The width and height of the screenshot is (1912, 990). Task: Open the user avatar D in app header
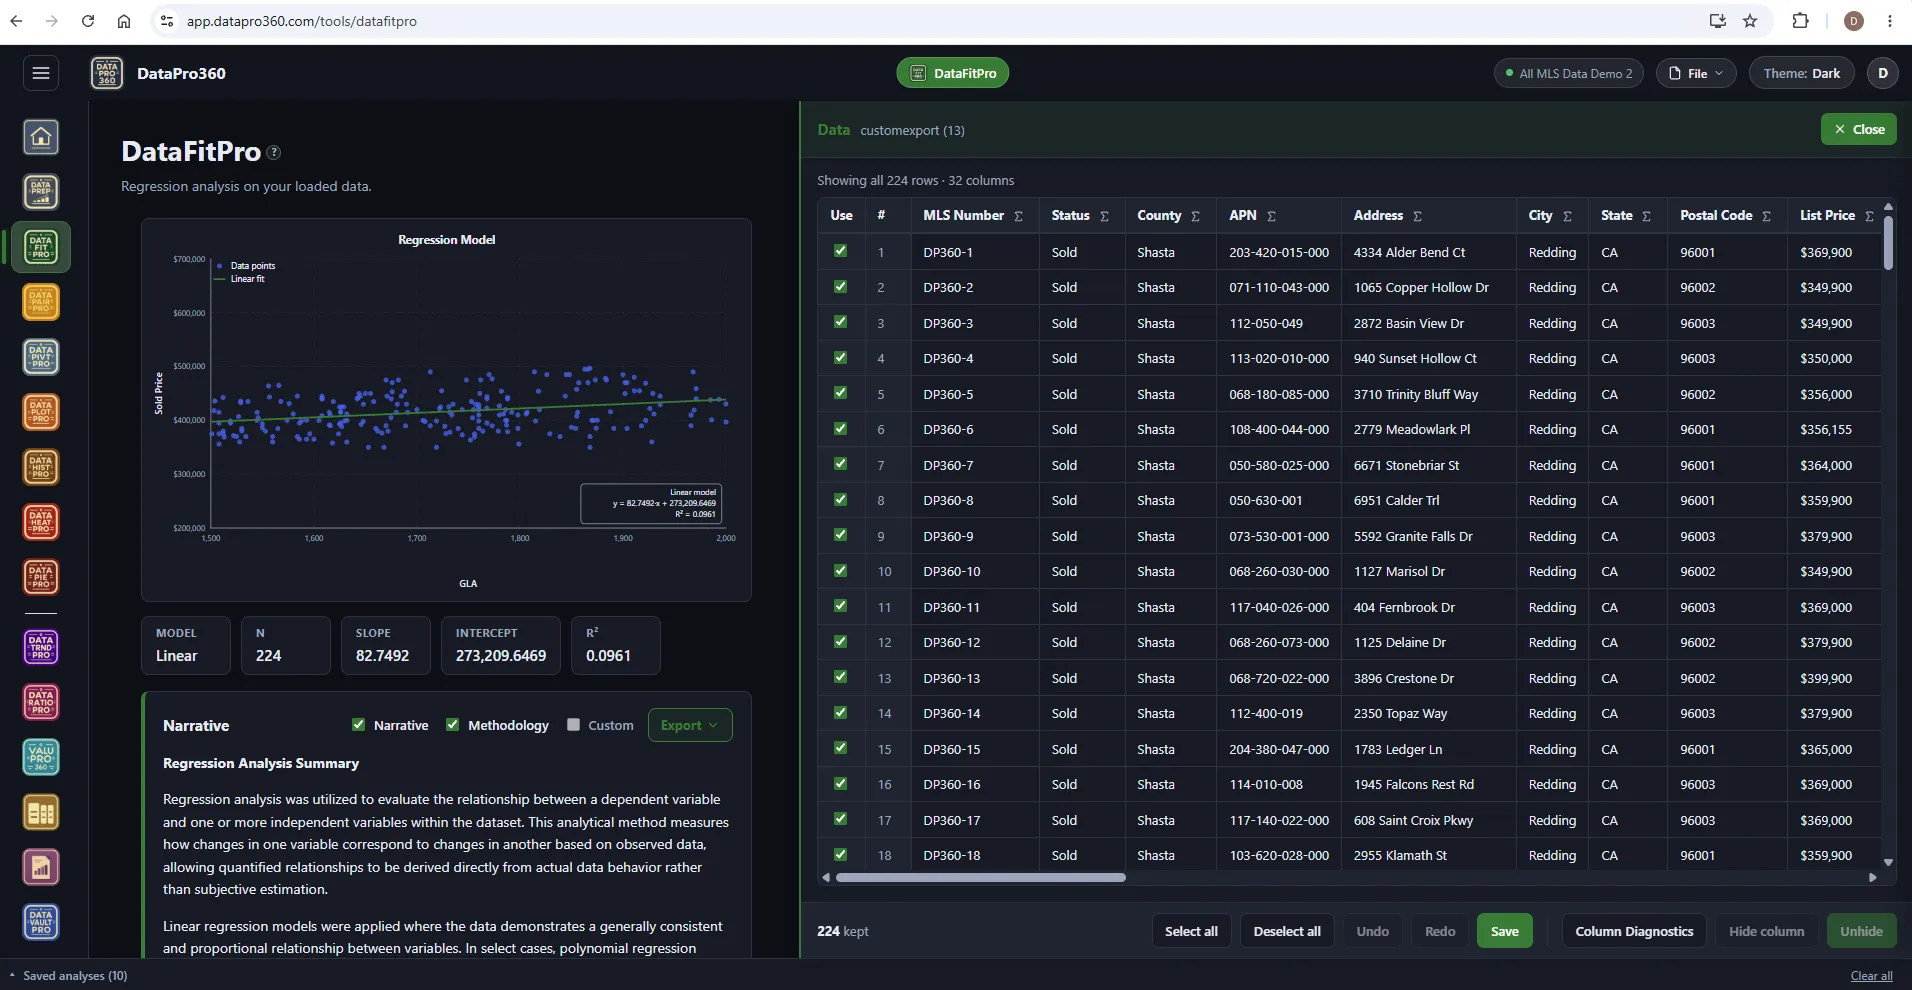coord(1882,73)
